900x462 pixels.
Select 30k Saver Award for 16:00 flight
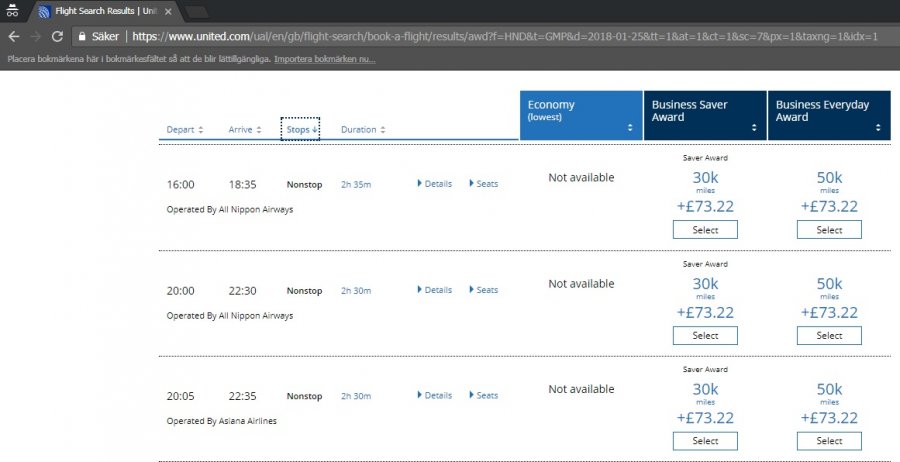pyautogui.click(x=705, y=230)
